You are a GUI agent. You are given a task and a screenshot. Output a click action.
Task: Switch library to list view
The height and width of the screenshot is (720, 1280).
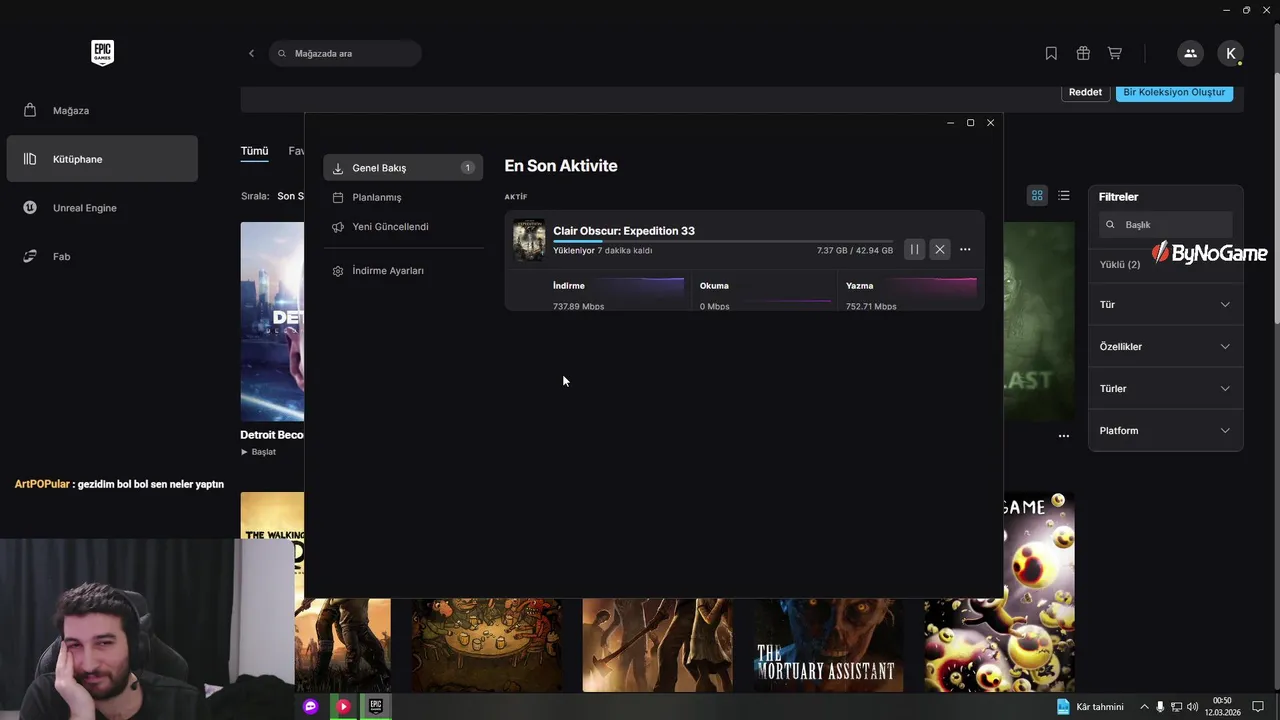[1064, 195]
